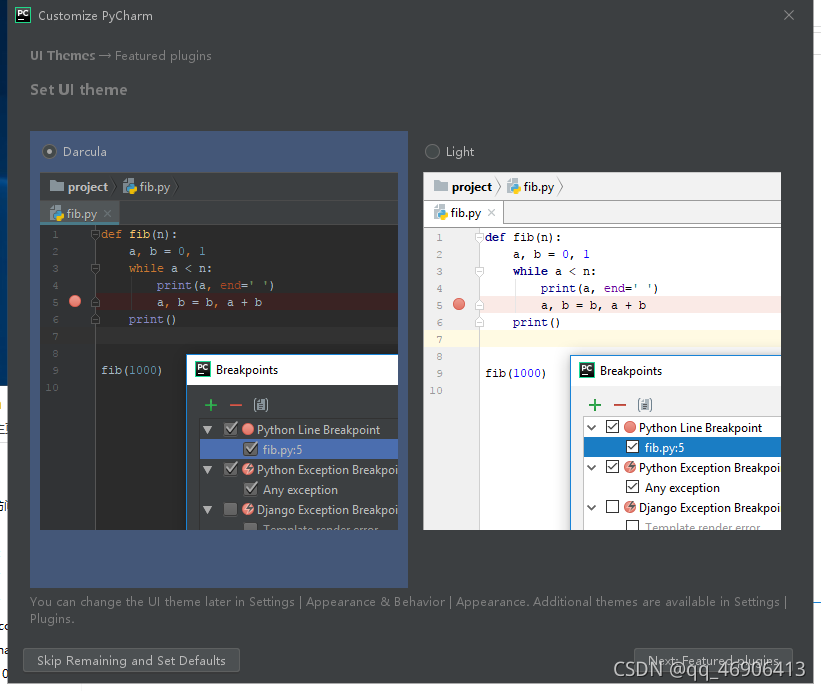Viewport: 821px width, 691px height.
Task: Click PyCharm icon in Light Breakpoints title
Action: click(x=587, y=370)
